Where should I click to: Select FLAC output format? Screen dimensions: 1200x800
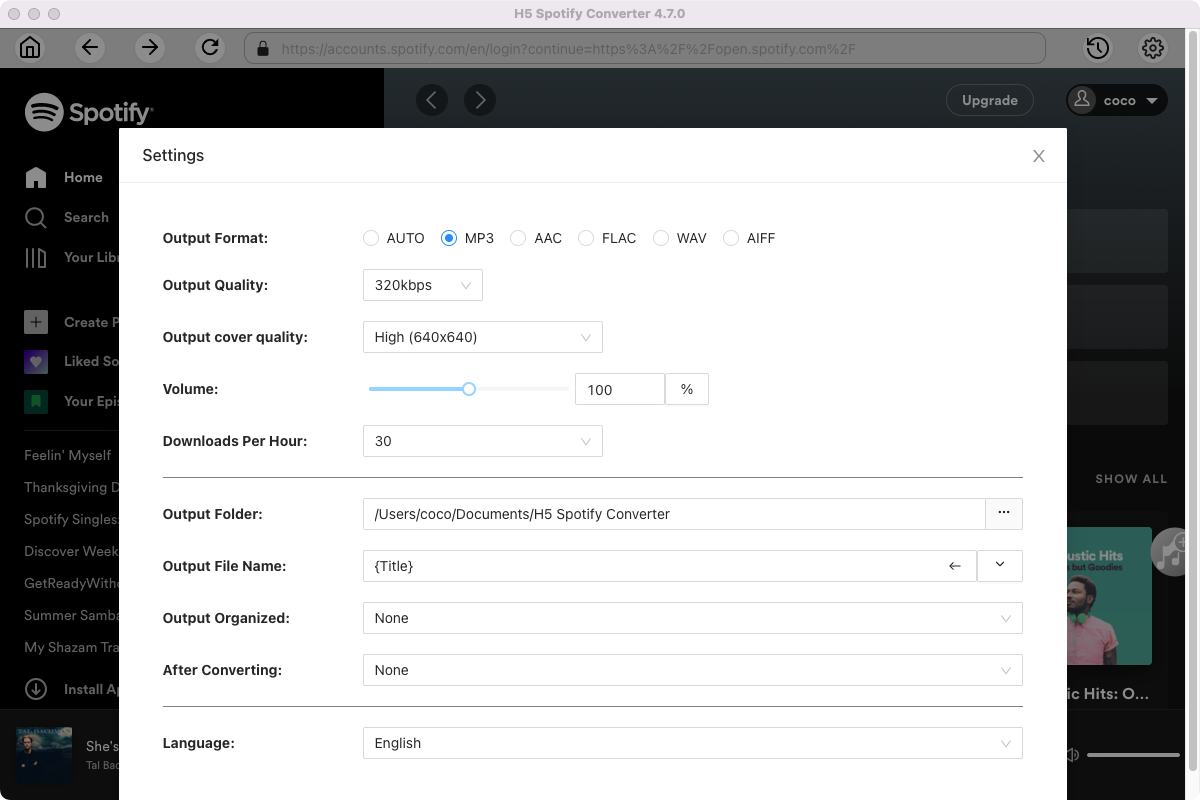586,238
